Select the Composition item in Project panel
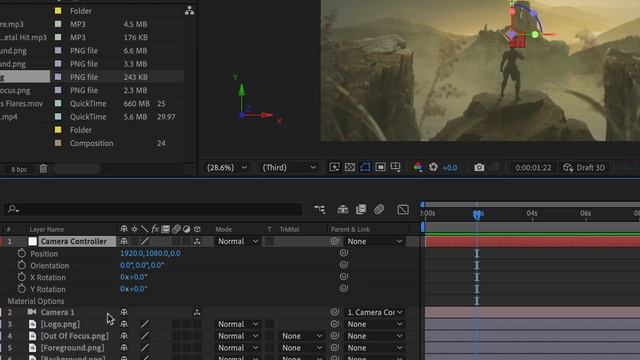Image resolution: width=640 pixels, height=360 pixels. tap(91, 143)
